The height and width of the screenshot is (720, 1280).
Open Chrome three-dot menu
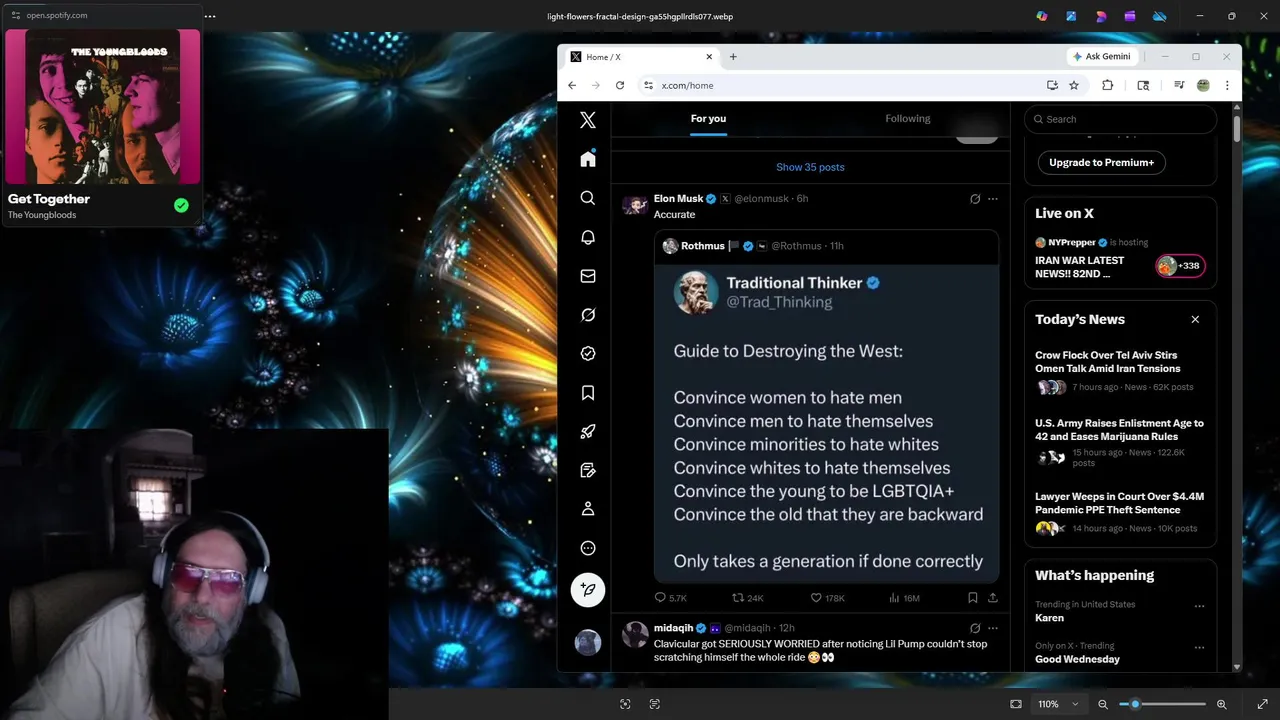[x=1227, y=86]
